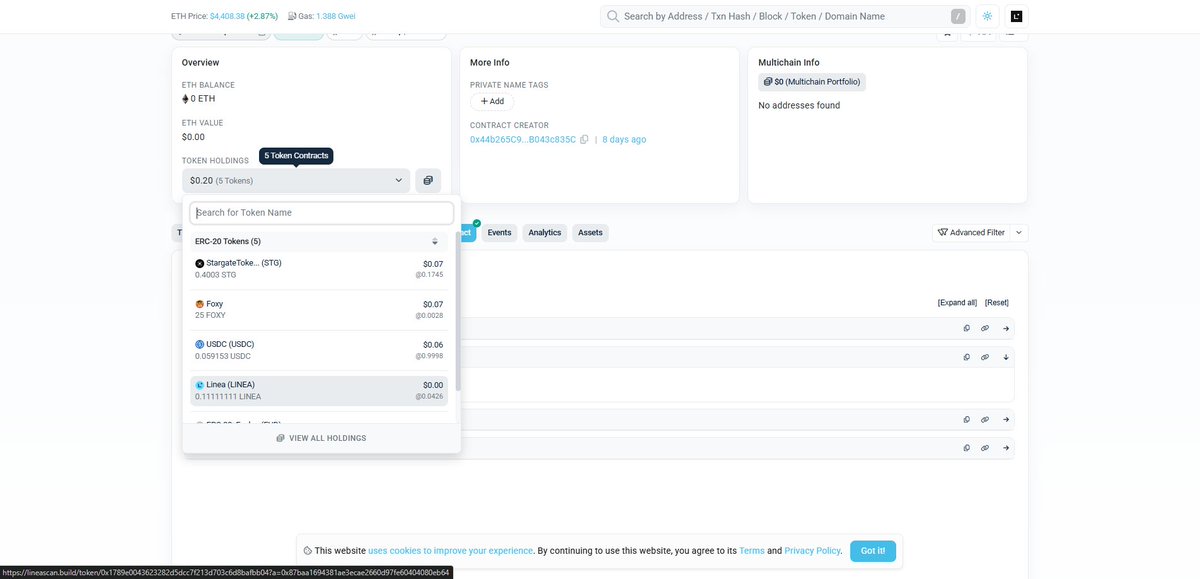Open 'uses cookies to improve your experience' link
Viewport: 1200px width, 579px height.
[451, 551]
